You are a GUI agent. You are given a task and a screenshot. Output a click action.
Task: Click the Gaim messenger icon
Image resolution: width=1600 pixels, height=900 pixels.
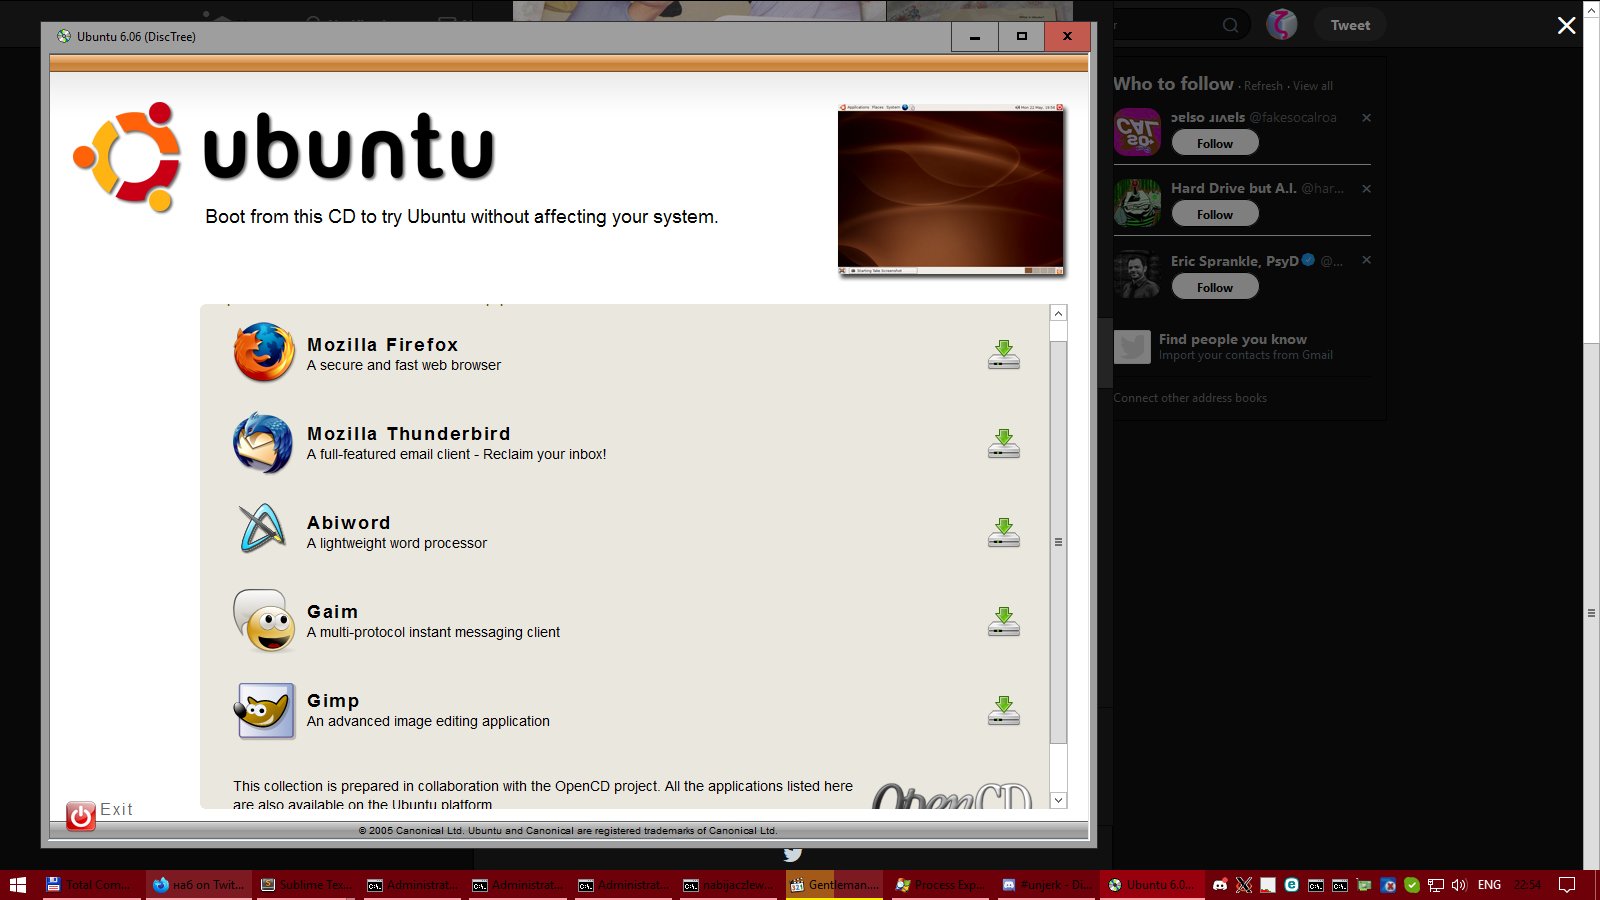(x=264, y=620)
